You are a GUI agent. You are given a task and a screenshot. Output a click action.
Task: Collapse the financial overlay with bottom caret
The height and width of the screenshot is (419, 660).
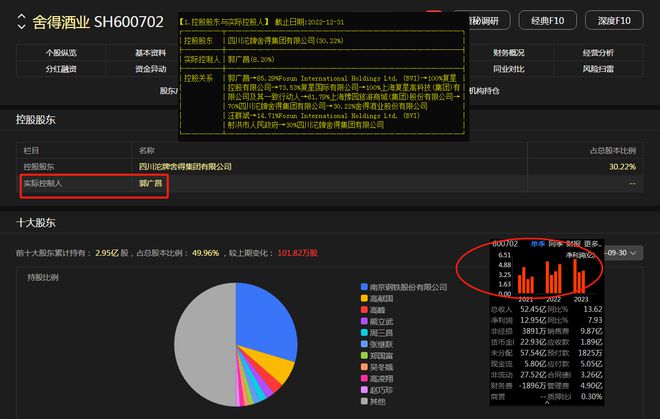pos(547,403)
